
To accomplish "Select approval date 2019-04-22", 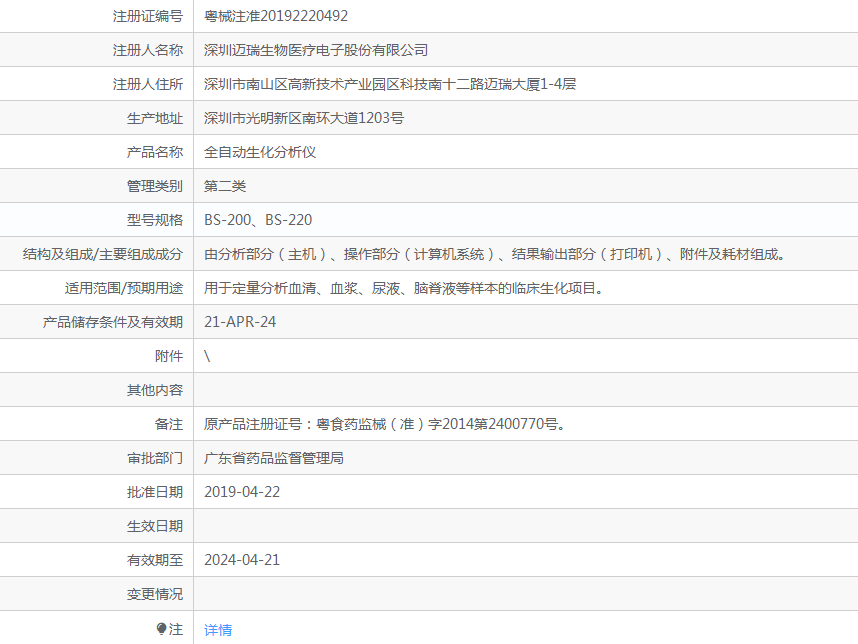I will (x=242, y=492).
